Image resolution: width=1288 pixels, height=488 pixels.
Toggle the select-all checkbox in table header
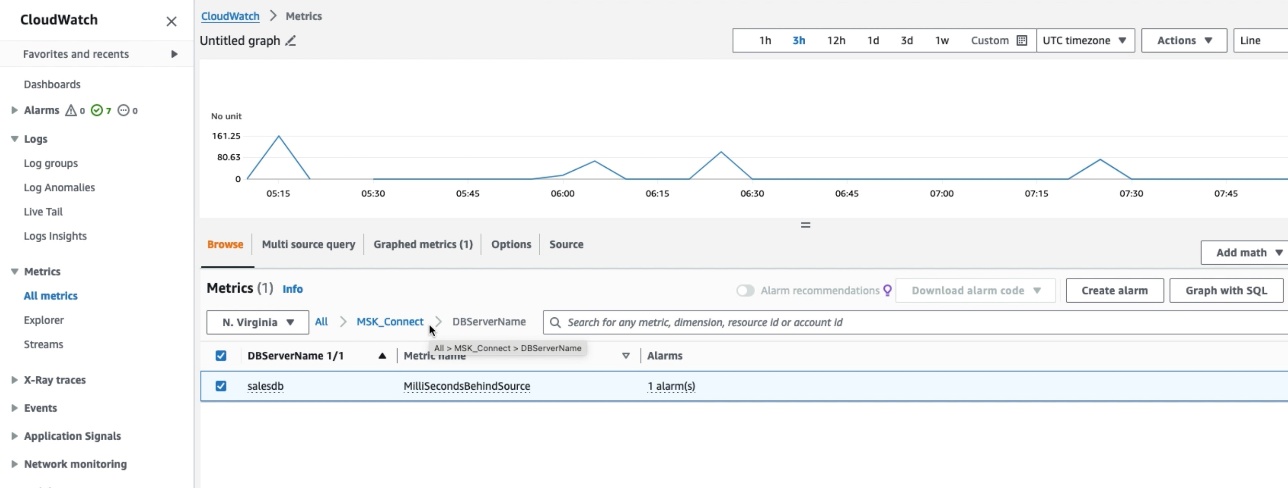[221, 356]
